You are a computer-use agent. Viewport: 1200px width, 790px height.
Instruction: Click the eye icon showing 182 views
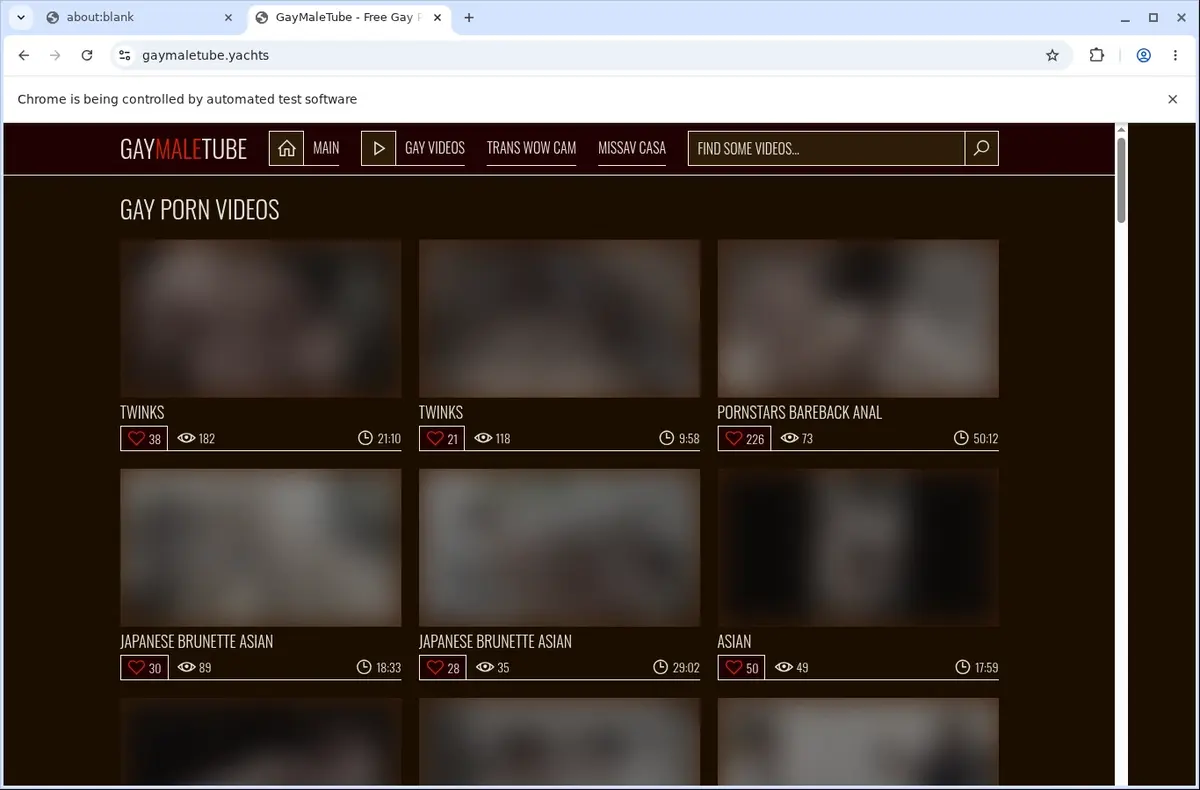[x=186, y=438]
